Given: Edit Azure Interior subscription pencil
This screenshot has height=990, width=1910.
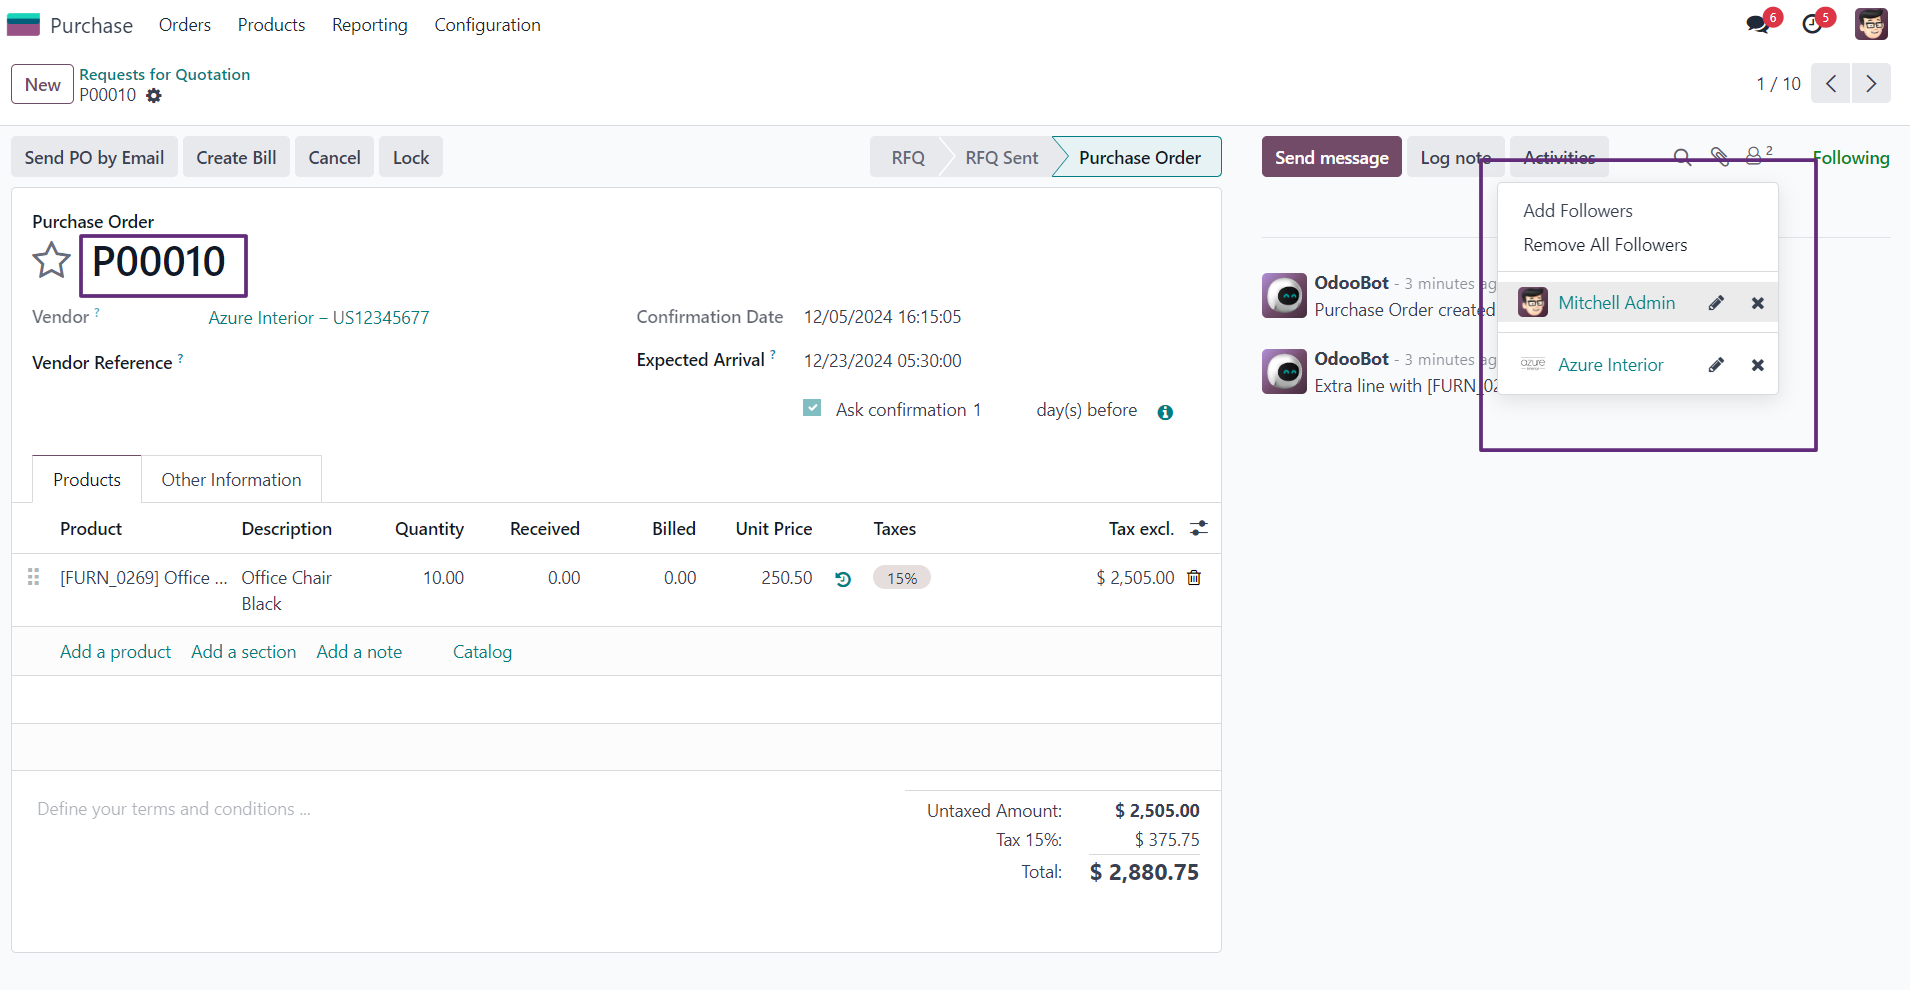Looking at the screenshot, I should point(1716,365).
